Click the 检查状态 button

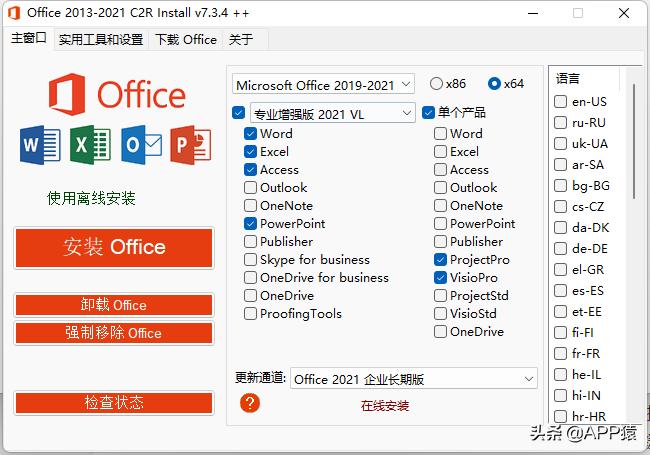tap(114, 403)
